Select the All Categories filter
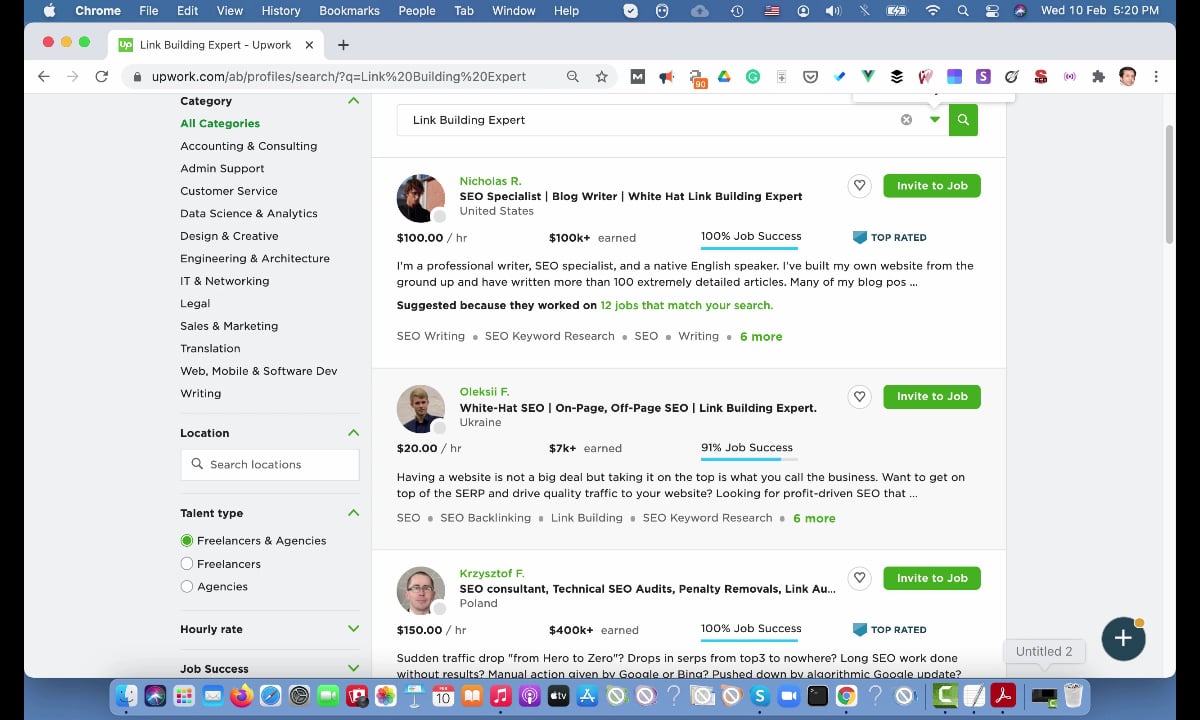The width and height of the screenshot is (1200, 720). coord(220,124)
